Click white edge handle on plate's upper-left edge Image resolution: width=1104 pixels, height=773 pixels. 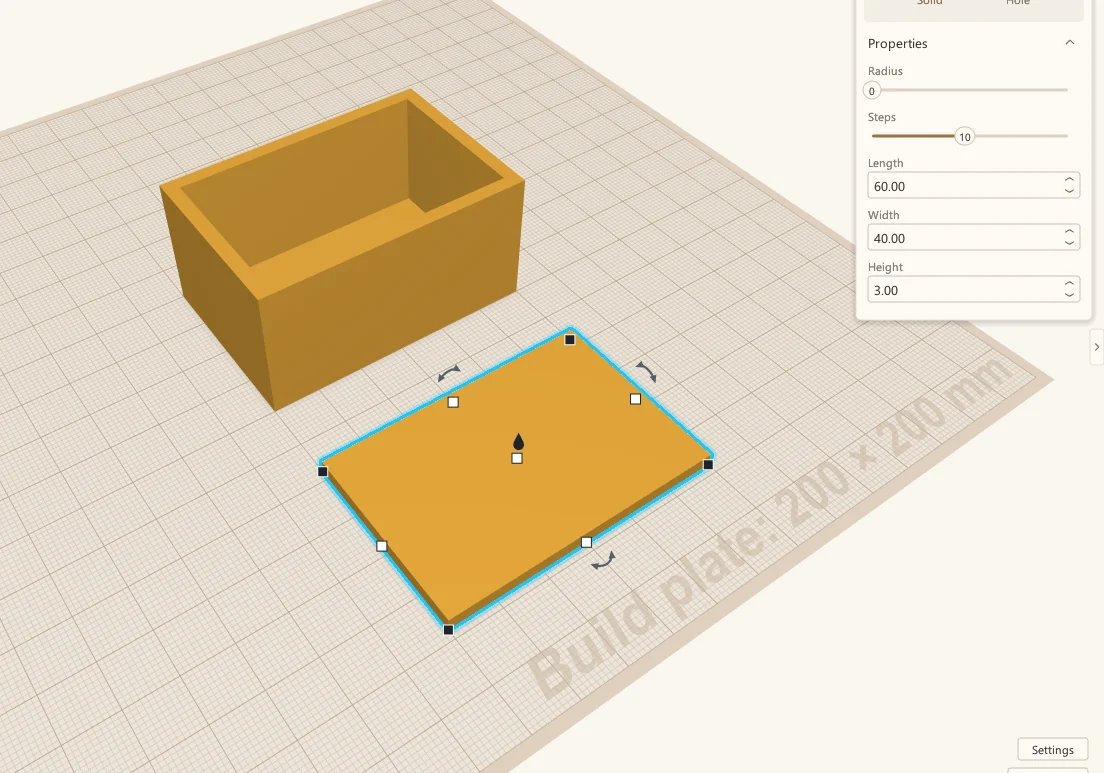pyautogui.click(x=453, y=402)
